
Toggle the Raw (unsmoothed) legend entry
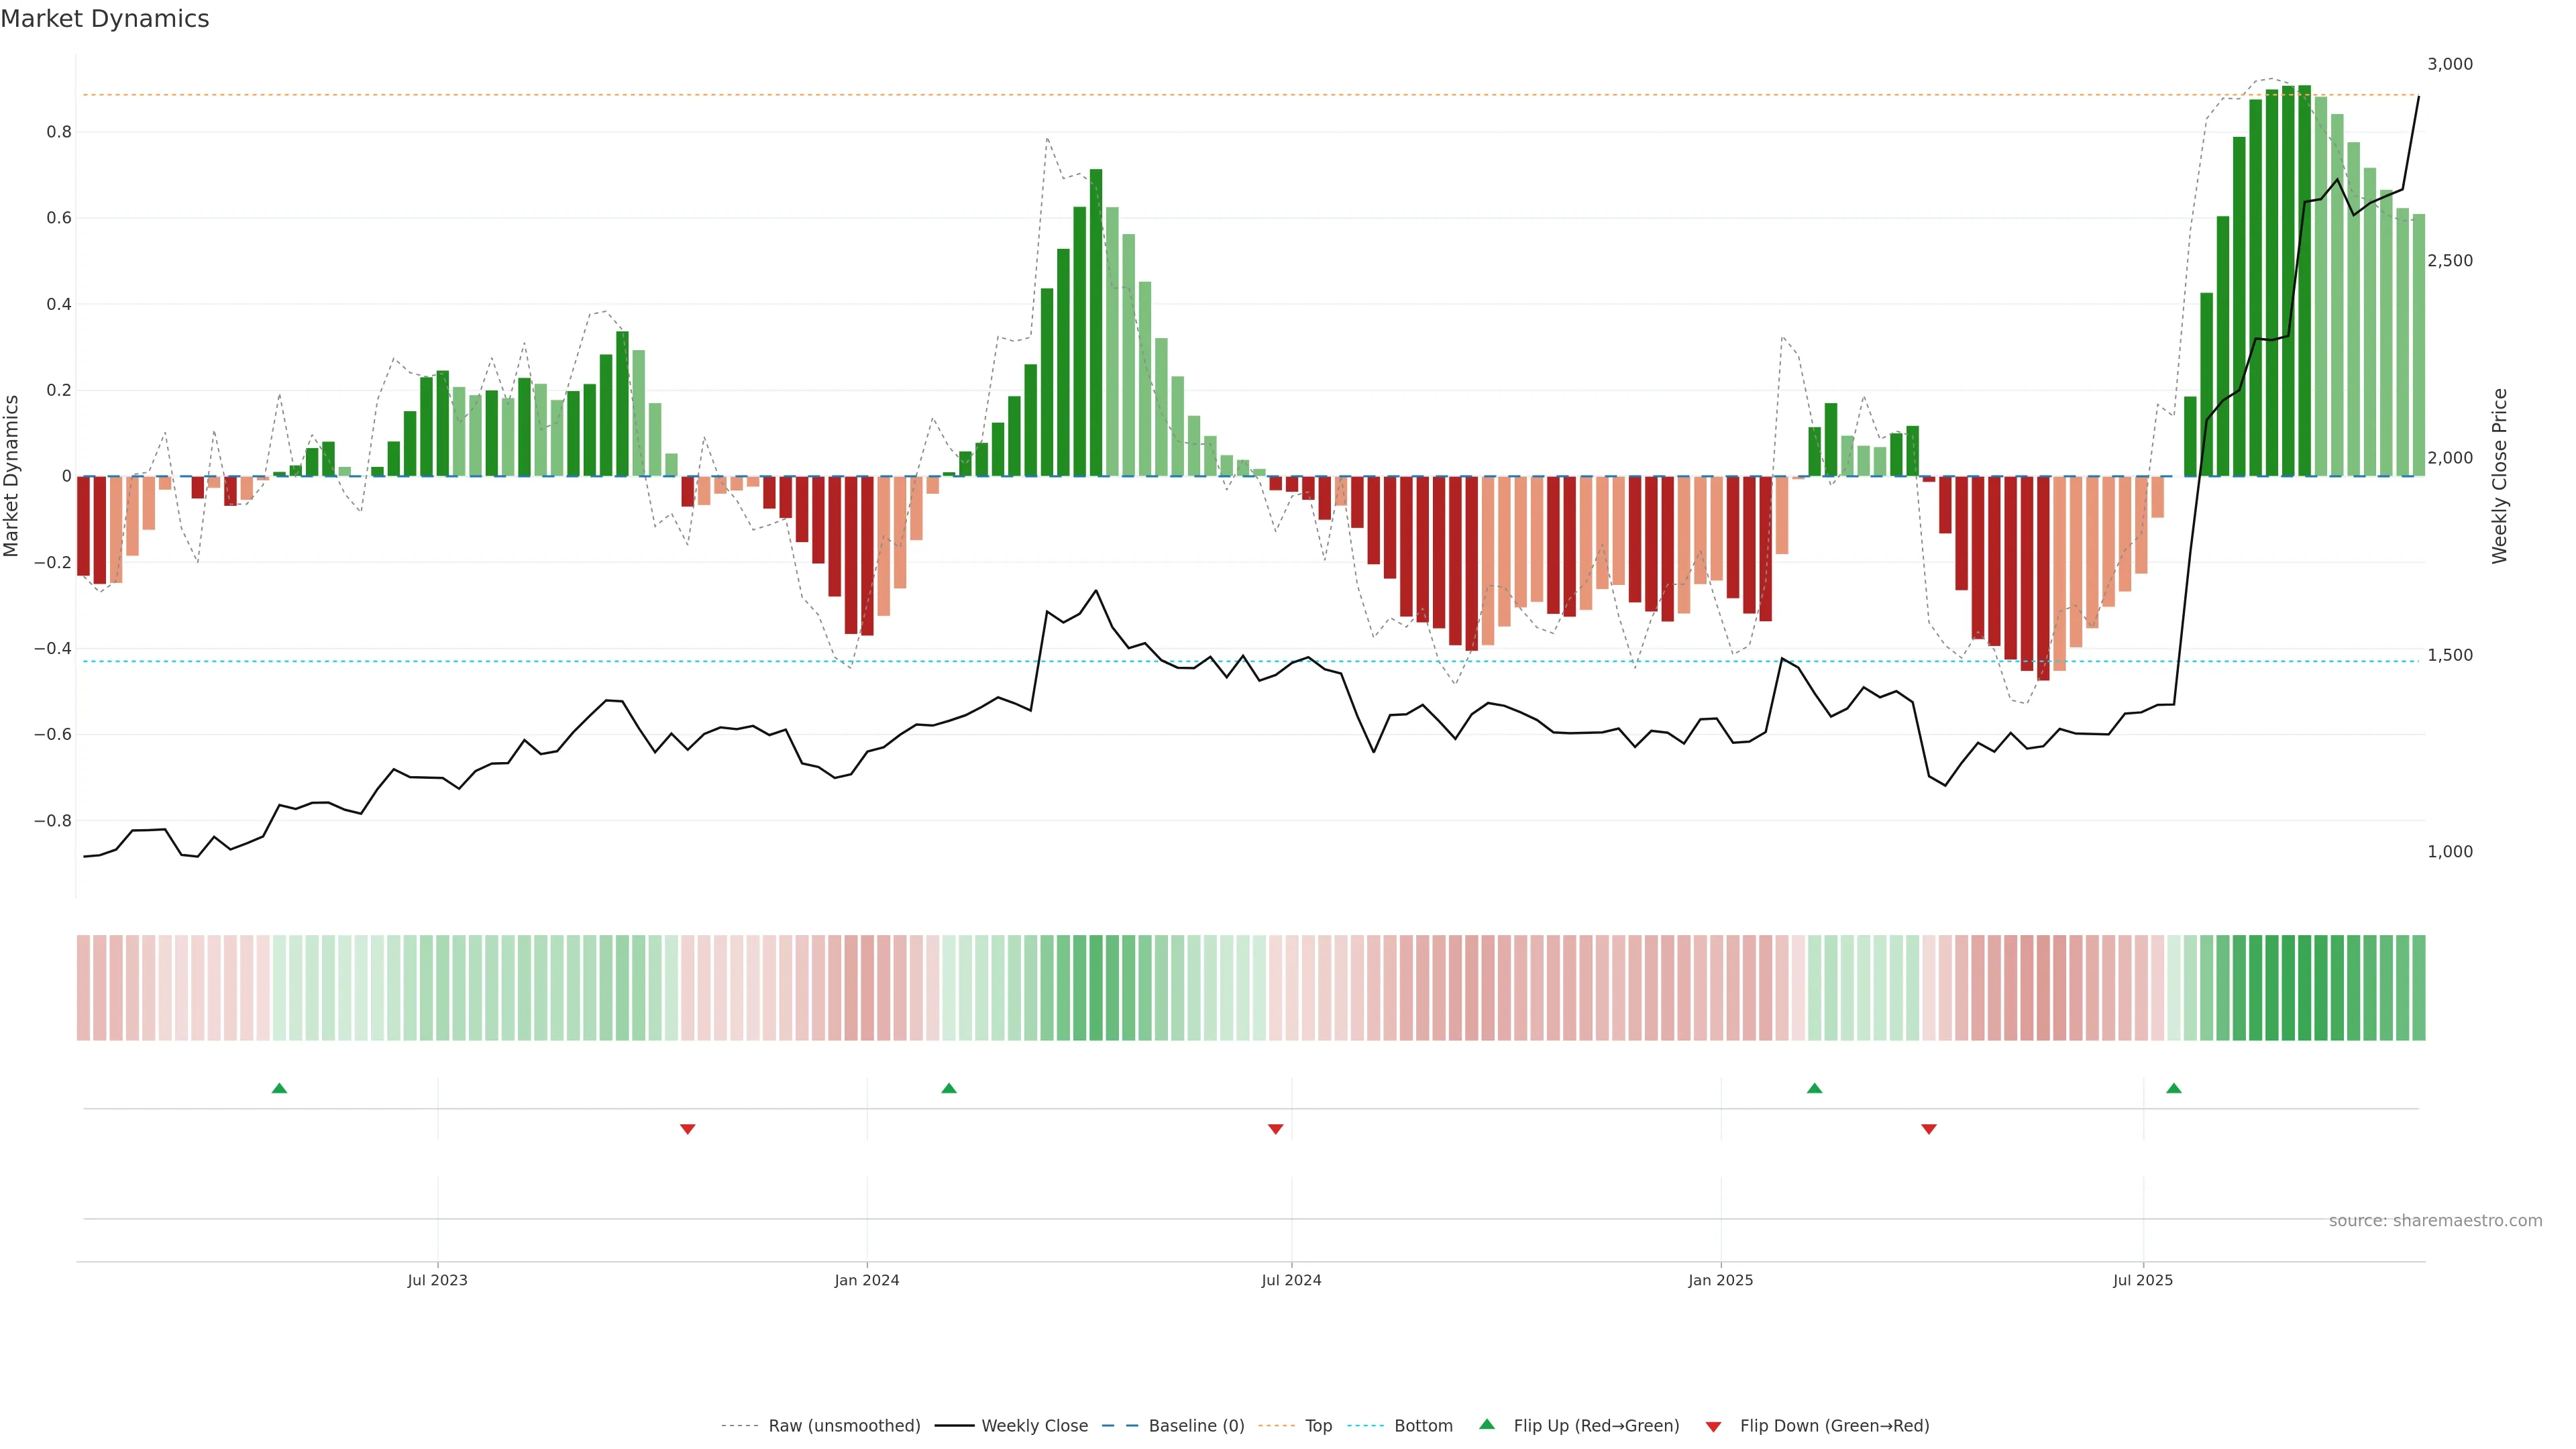click(x=843, y=1426)
